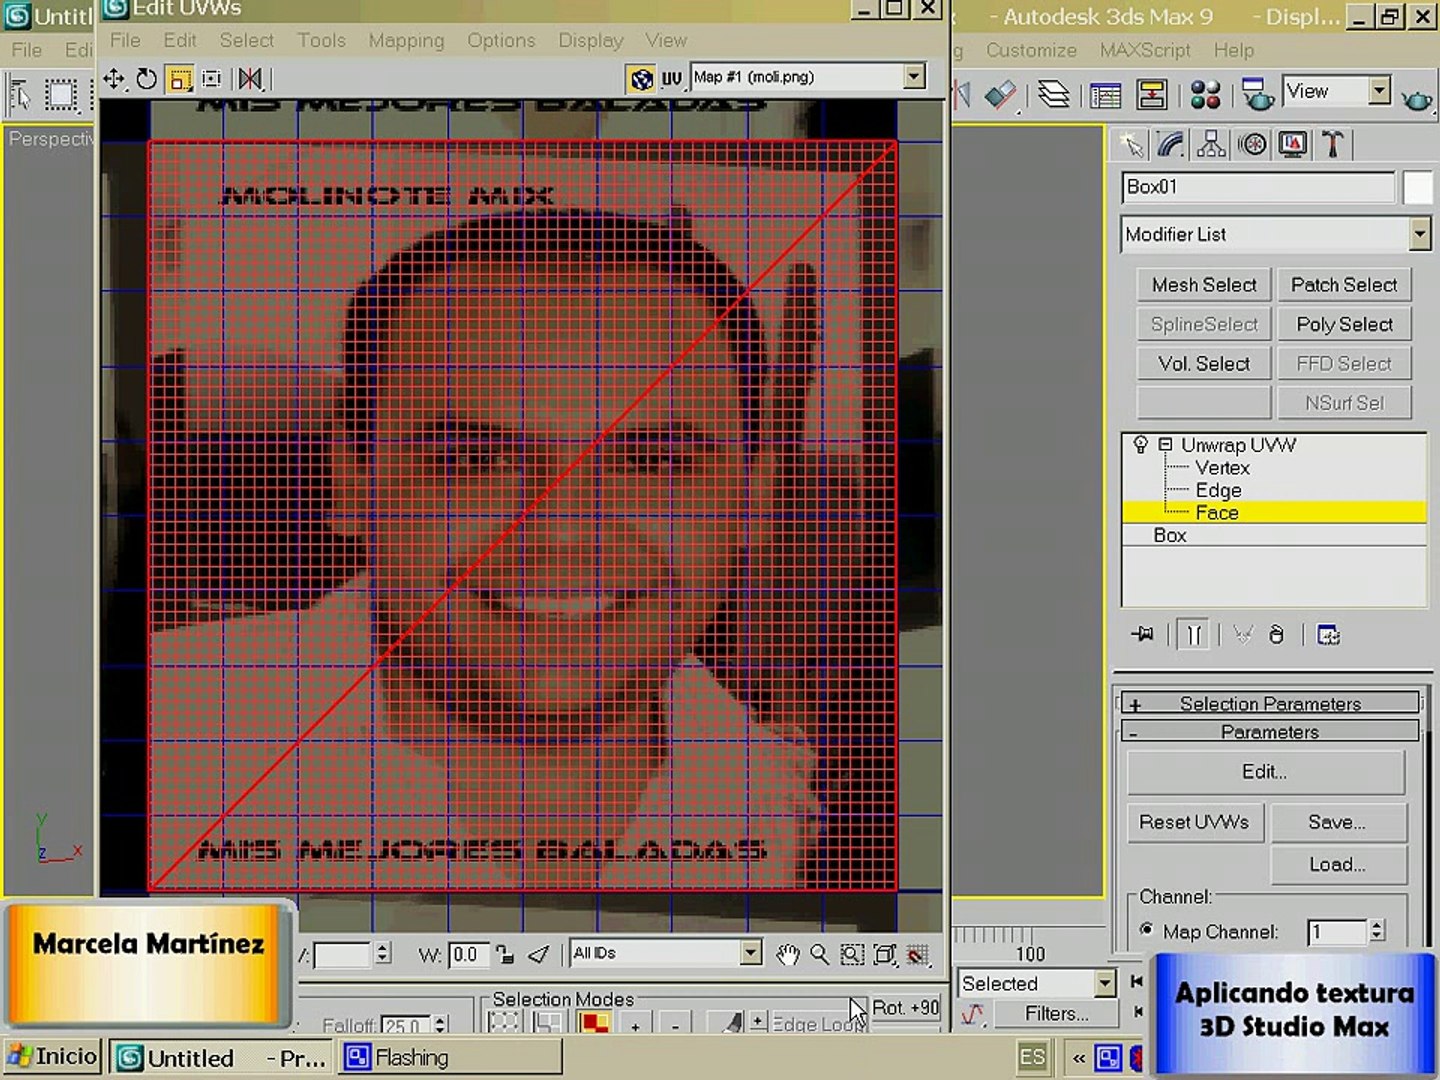Viewport: 1440px width, 1080px height.
Task: Open the Material Editor spheres icon
Action: pos(1206,95)
